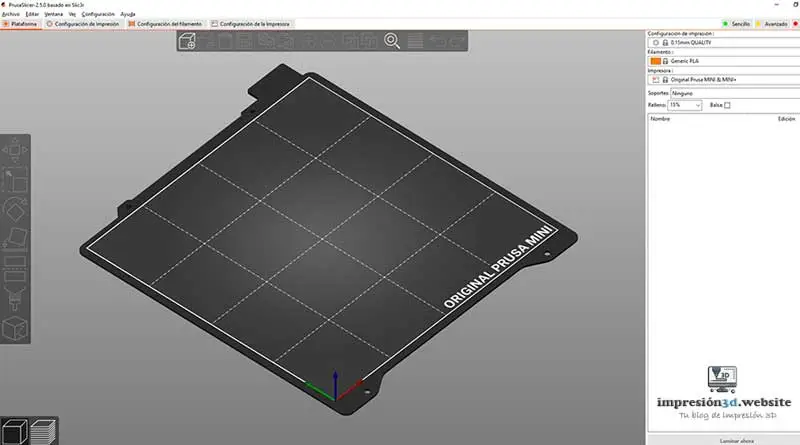Click the Undo arrow icon

(437, 41)
